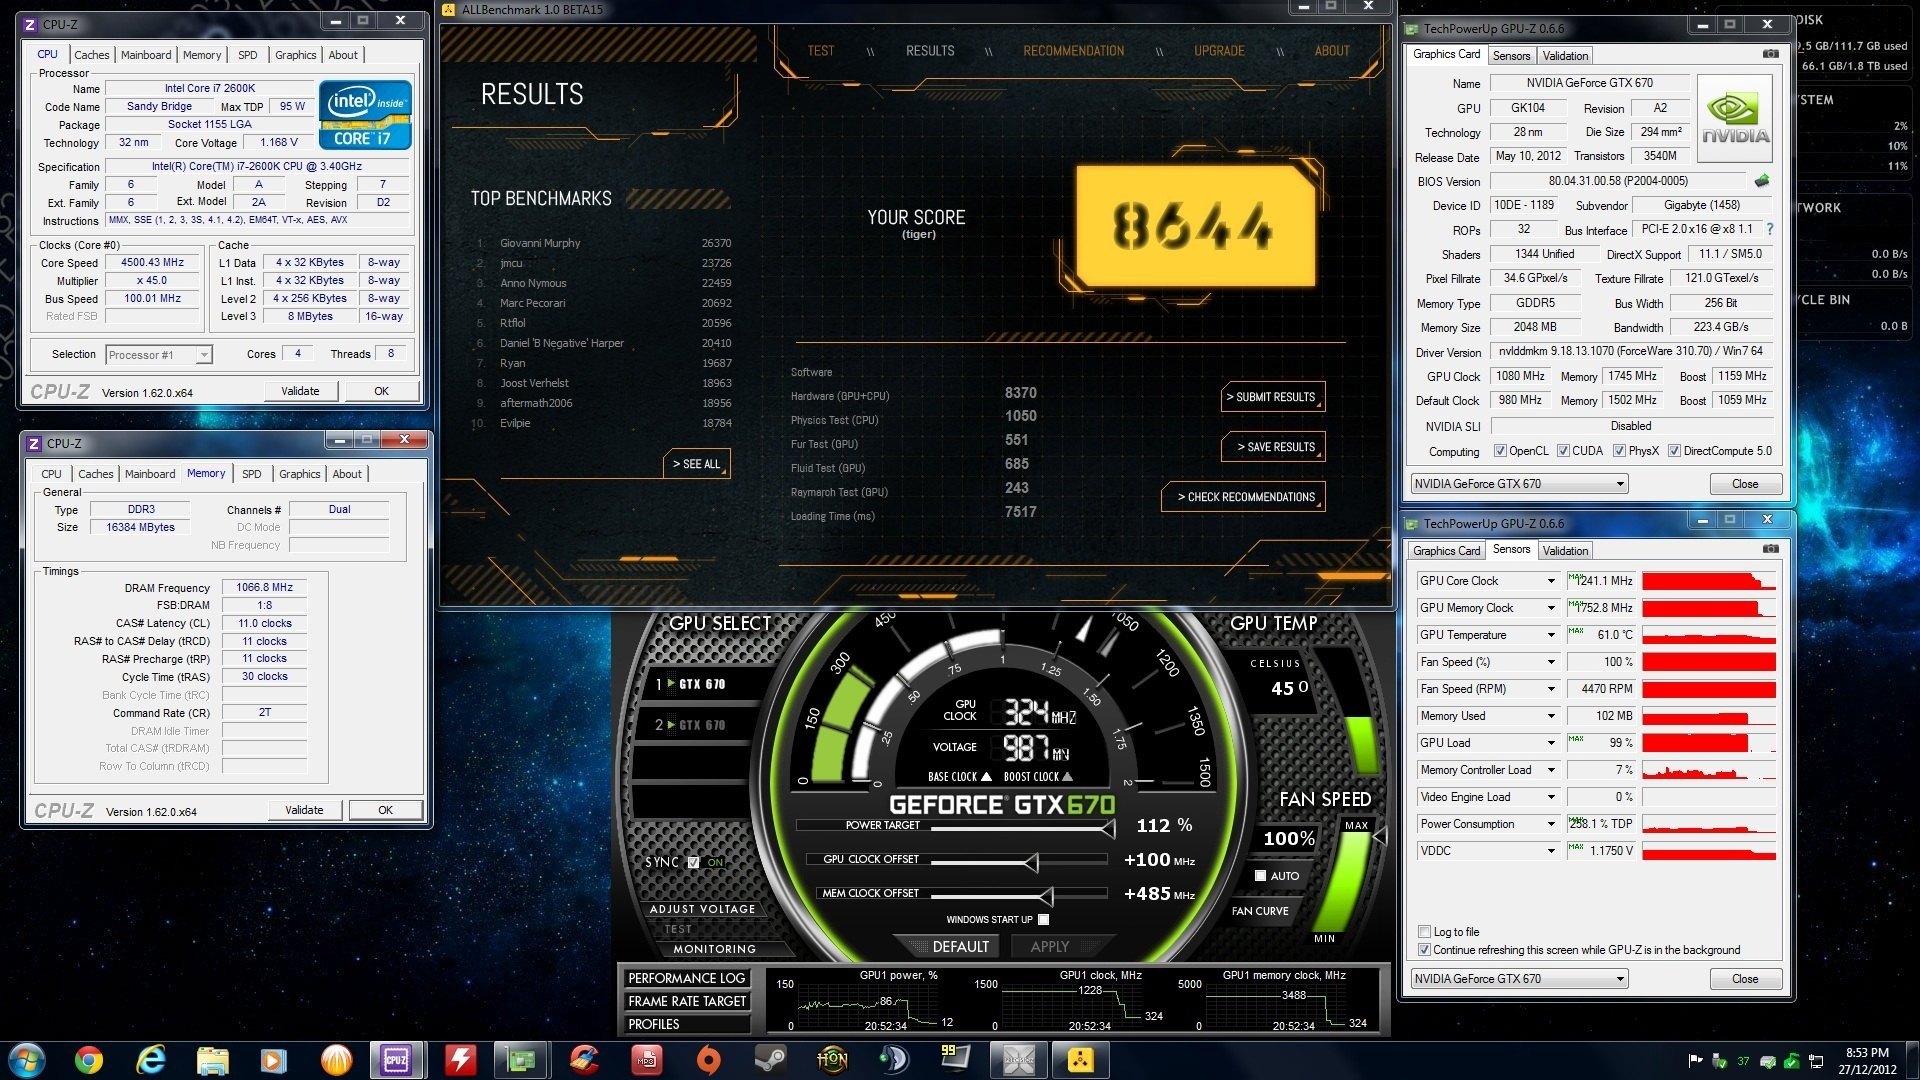Screen dimensions: 1920x1080
Task: Click the Action Center flag in system tray
Action: coord(1695,1061)
